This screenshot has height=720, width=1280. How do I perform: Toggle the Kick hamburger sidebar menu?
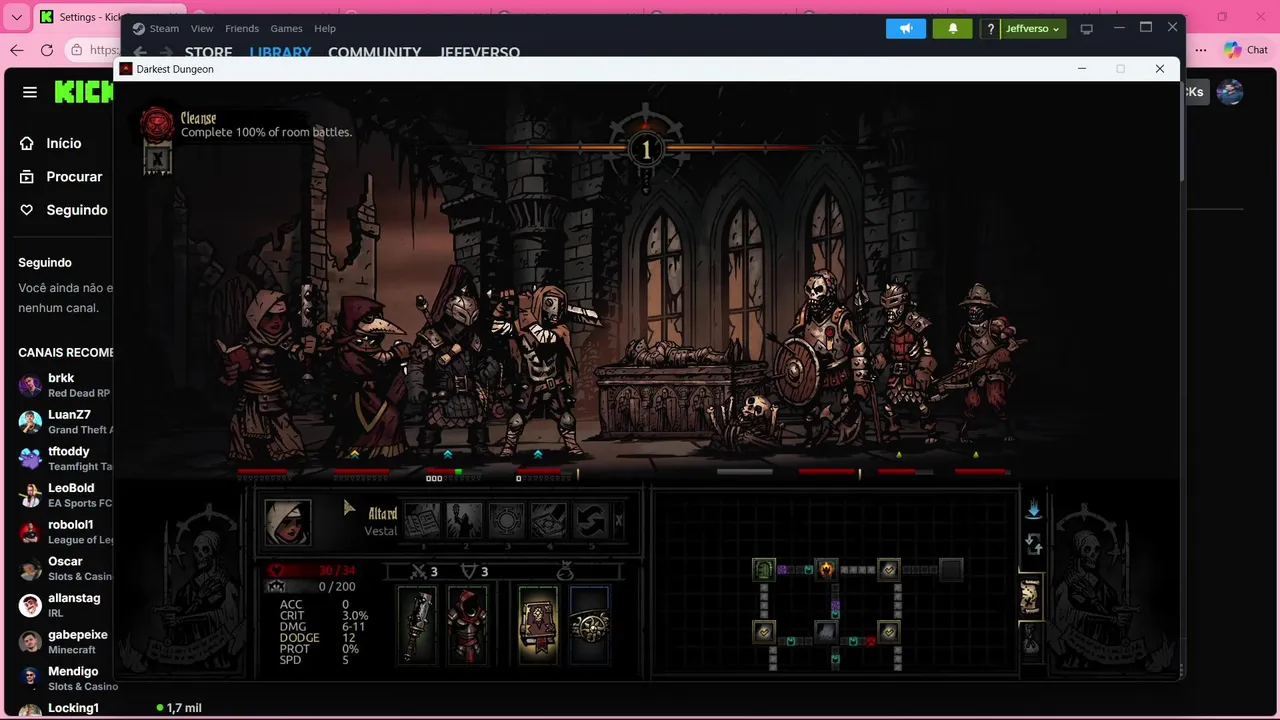tap(30, 92)
